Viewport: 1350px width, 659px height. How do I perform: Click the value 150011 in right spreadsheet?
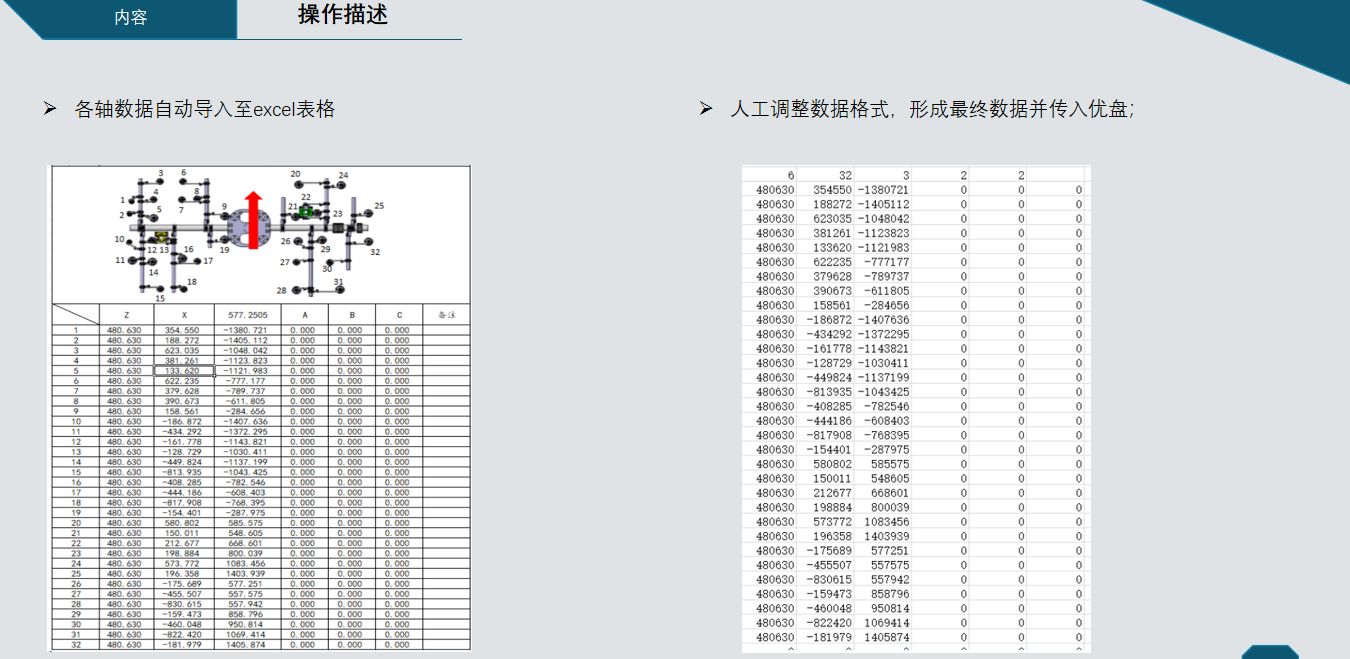(833, 479)
